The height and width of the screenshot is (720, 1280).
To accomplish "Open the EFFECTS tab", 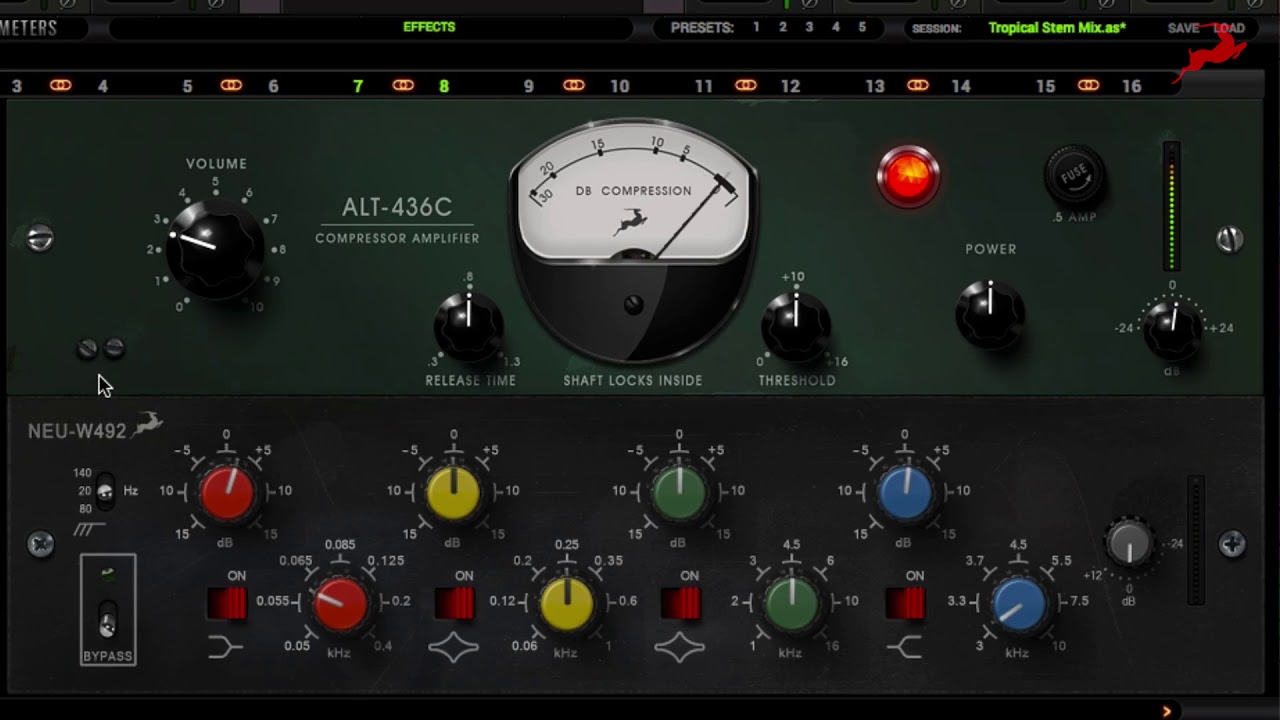I will [x=429, y=27].
